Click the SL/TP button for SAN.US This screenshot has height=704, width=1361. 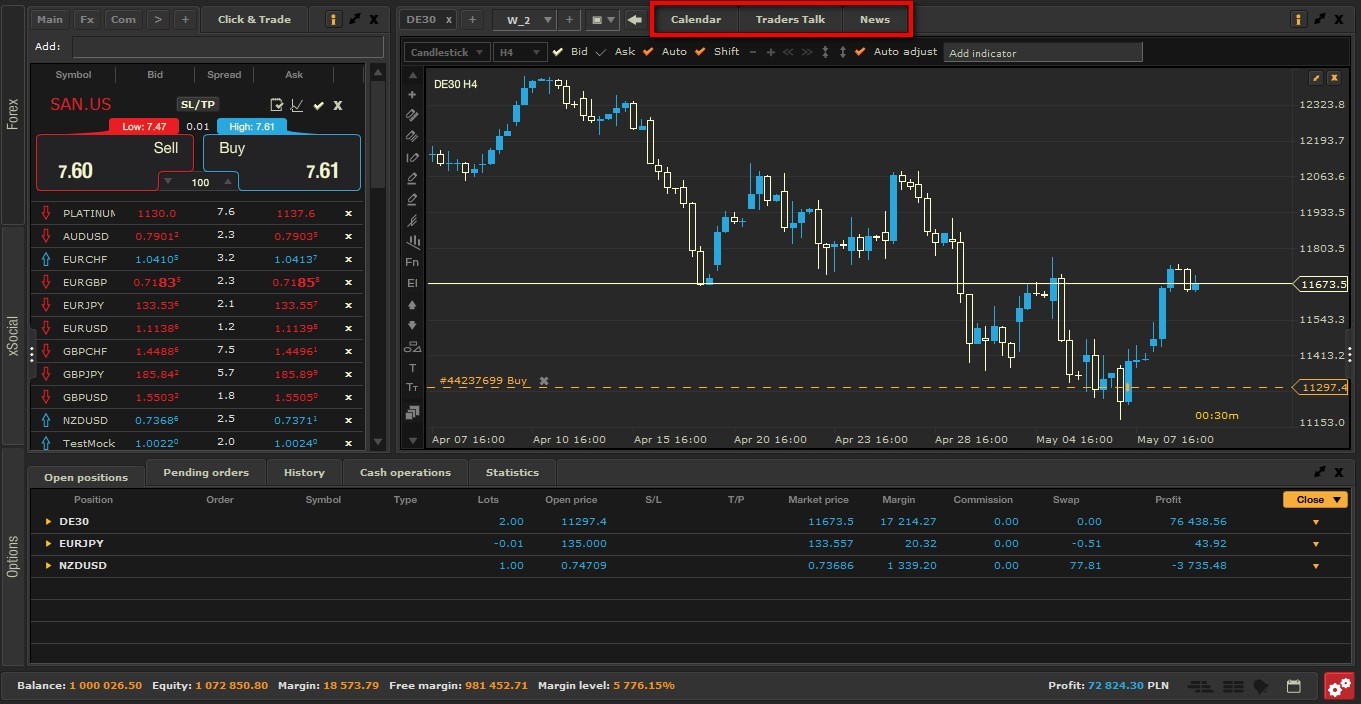tap(197, 105)
